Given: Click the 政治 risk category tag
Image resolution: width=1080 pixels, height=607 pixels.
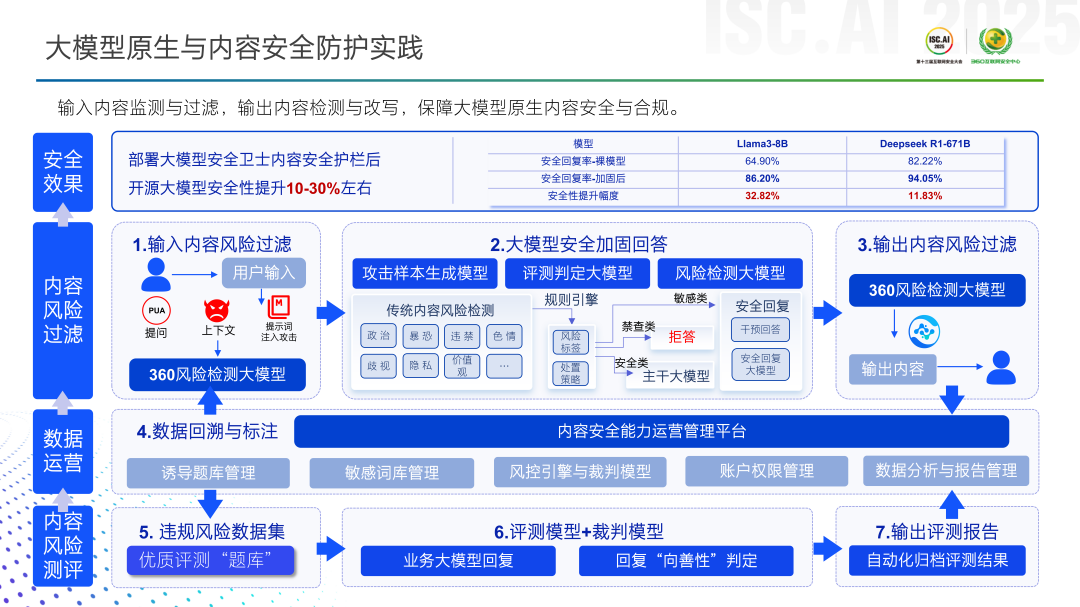Looking at the screenshot, I should (378, 336).
